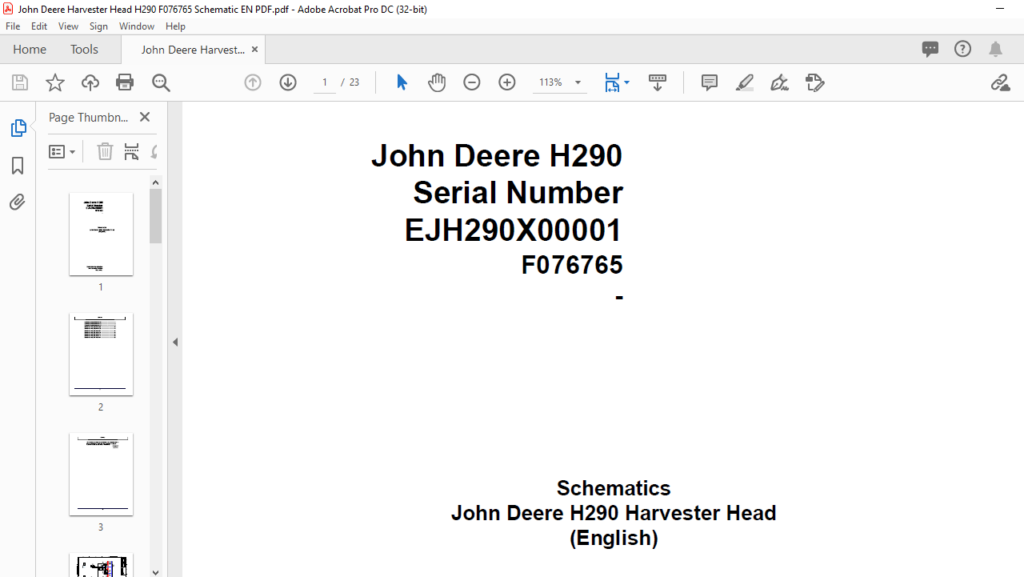1024x577 pixels.
Task: Open the find text magnifier tool
Action: [x=161, y=82]
